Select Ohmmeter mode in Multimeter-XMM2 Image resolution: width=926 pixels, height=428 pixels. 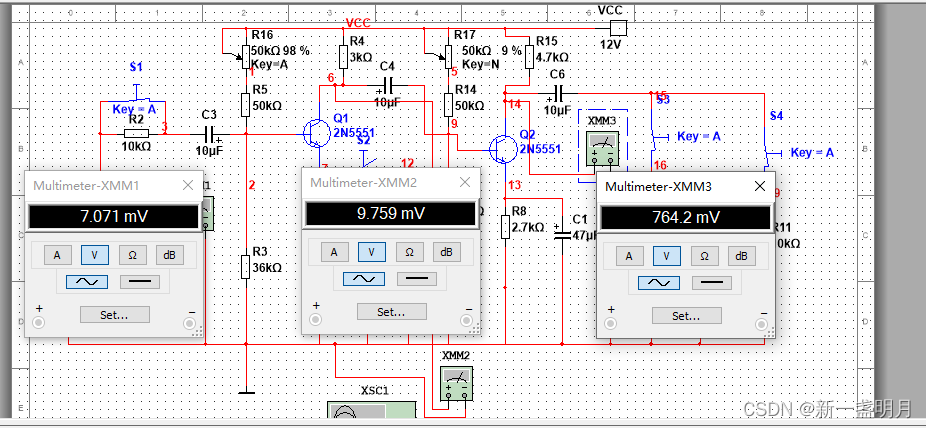410,252
